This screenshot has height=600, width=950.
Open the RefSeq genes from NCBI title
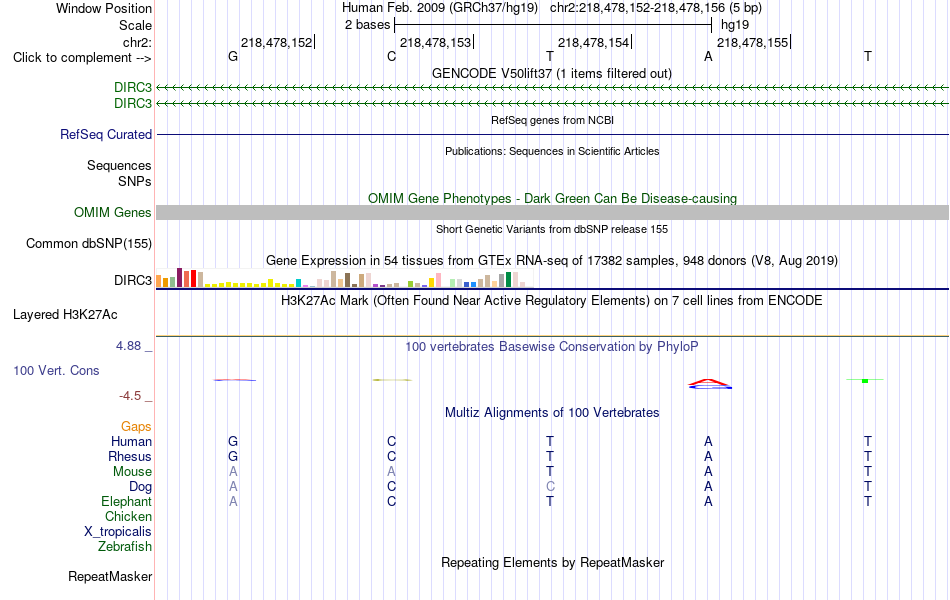pyautogui.click(x=552, y=120)
